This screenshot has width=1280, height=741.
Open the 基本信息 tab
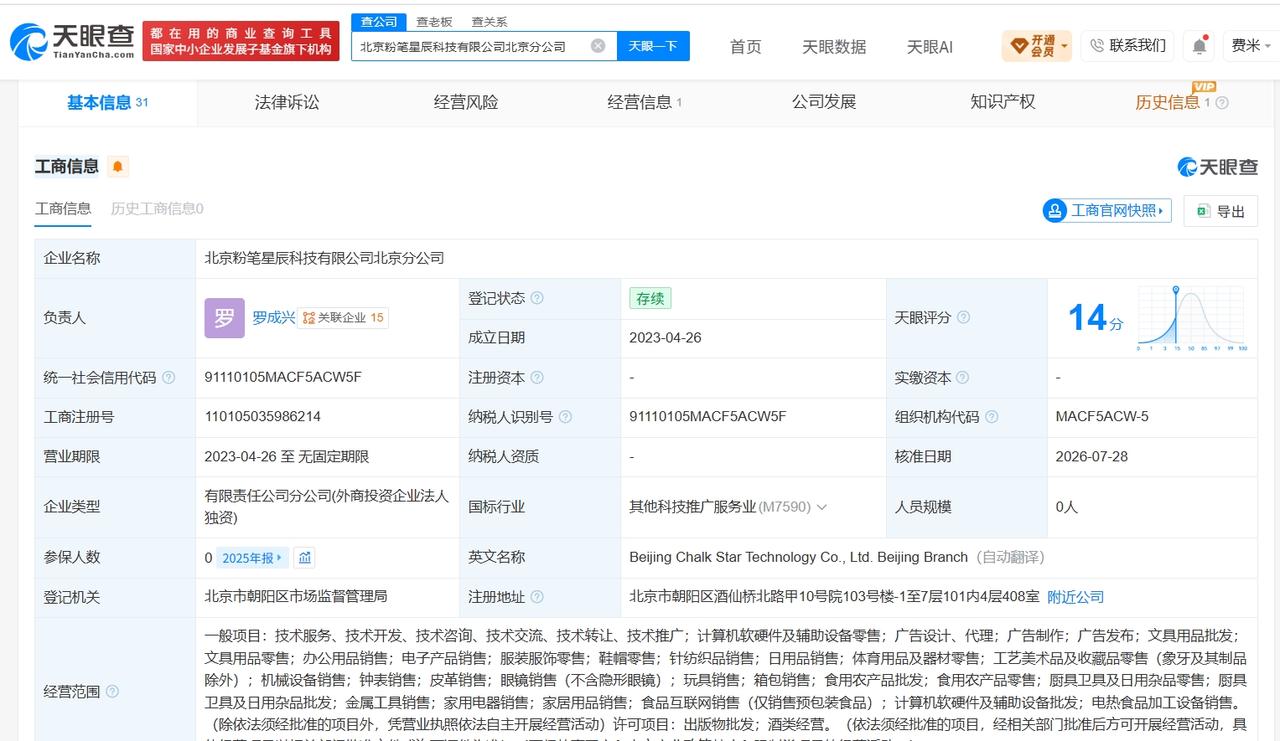coord(108,102)
